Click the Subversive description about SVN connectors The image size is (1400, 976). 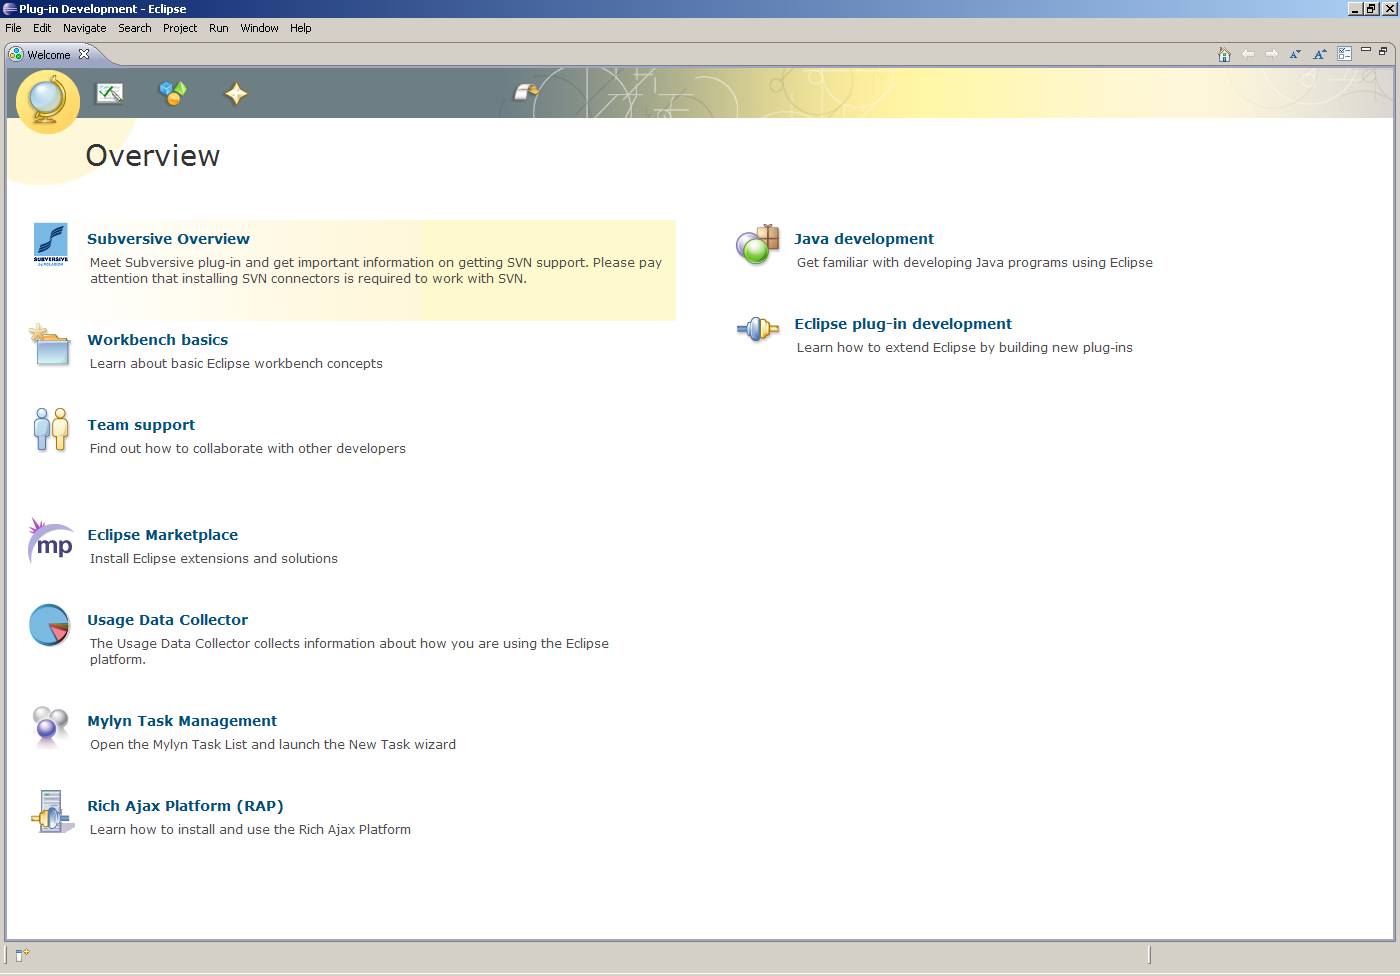[376, 270]
